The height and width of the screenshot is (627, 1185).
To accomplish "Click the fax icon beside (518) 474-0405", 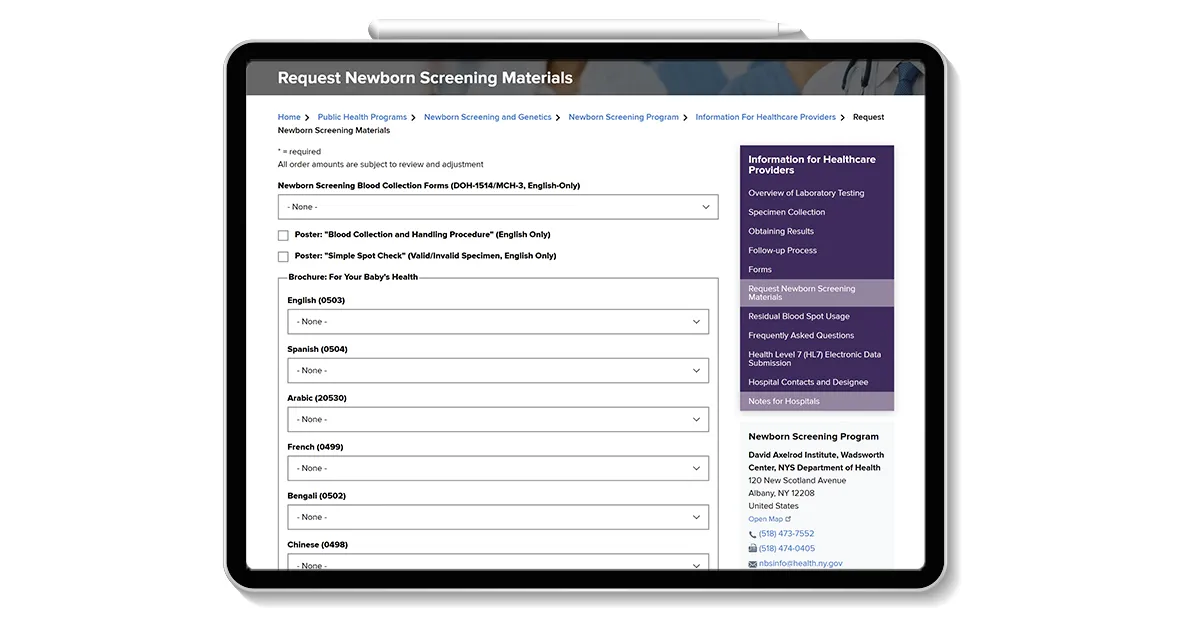I will [752, 549].
